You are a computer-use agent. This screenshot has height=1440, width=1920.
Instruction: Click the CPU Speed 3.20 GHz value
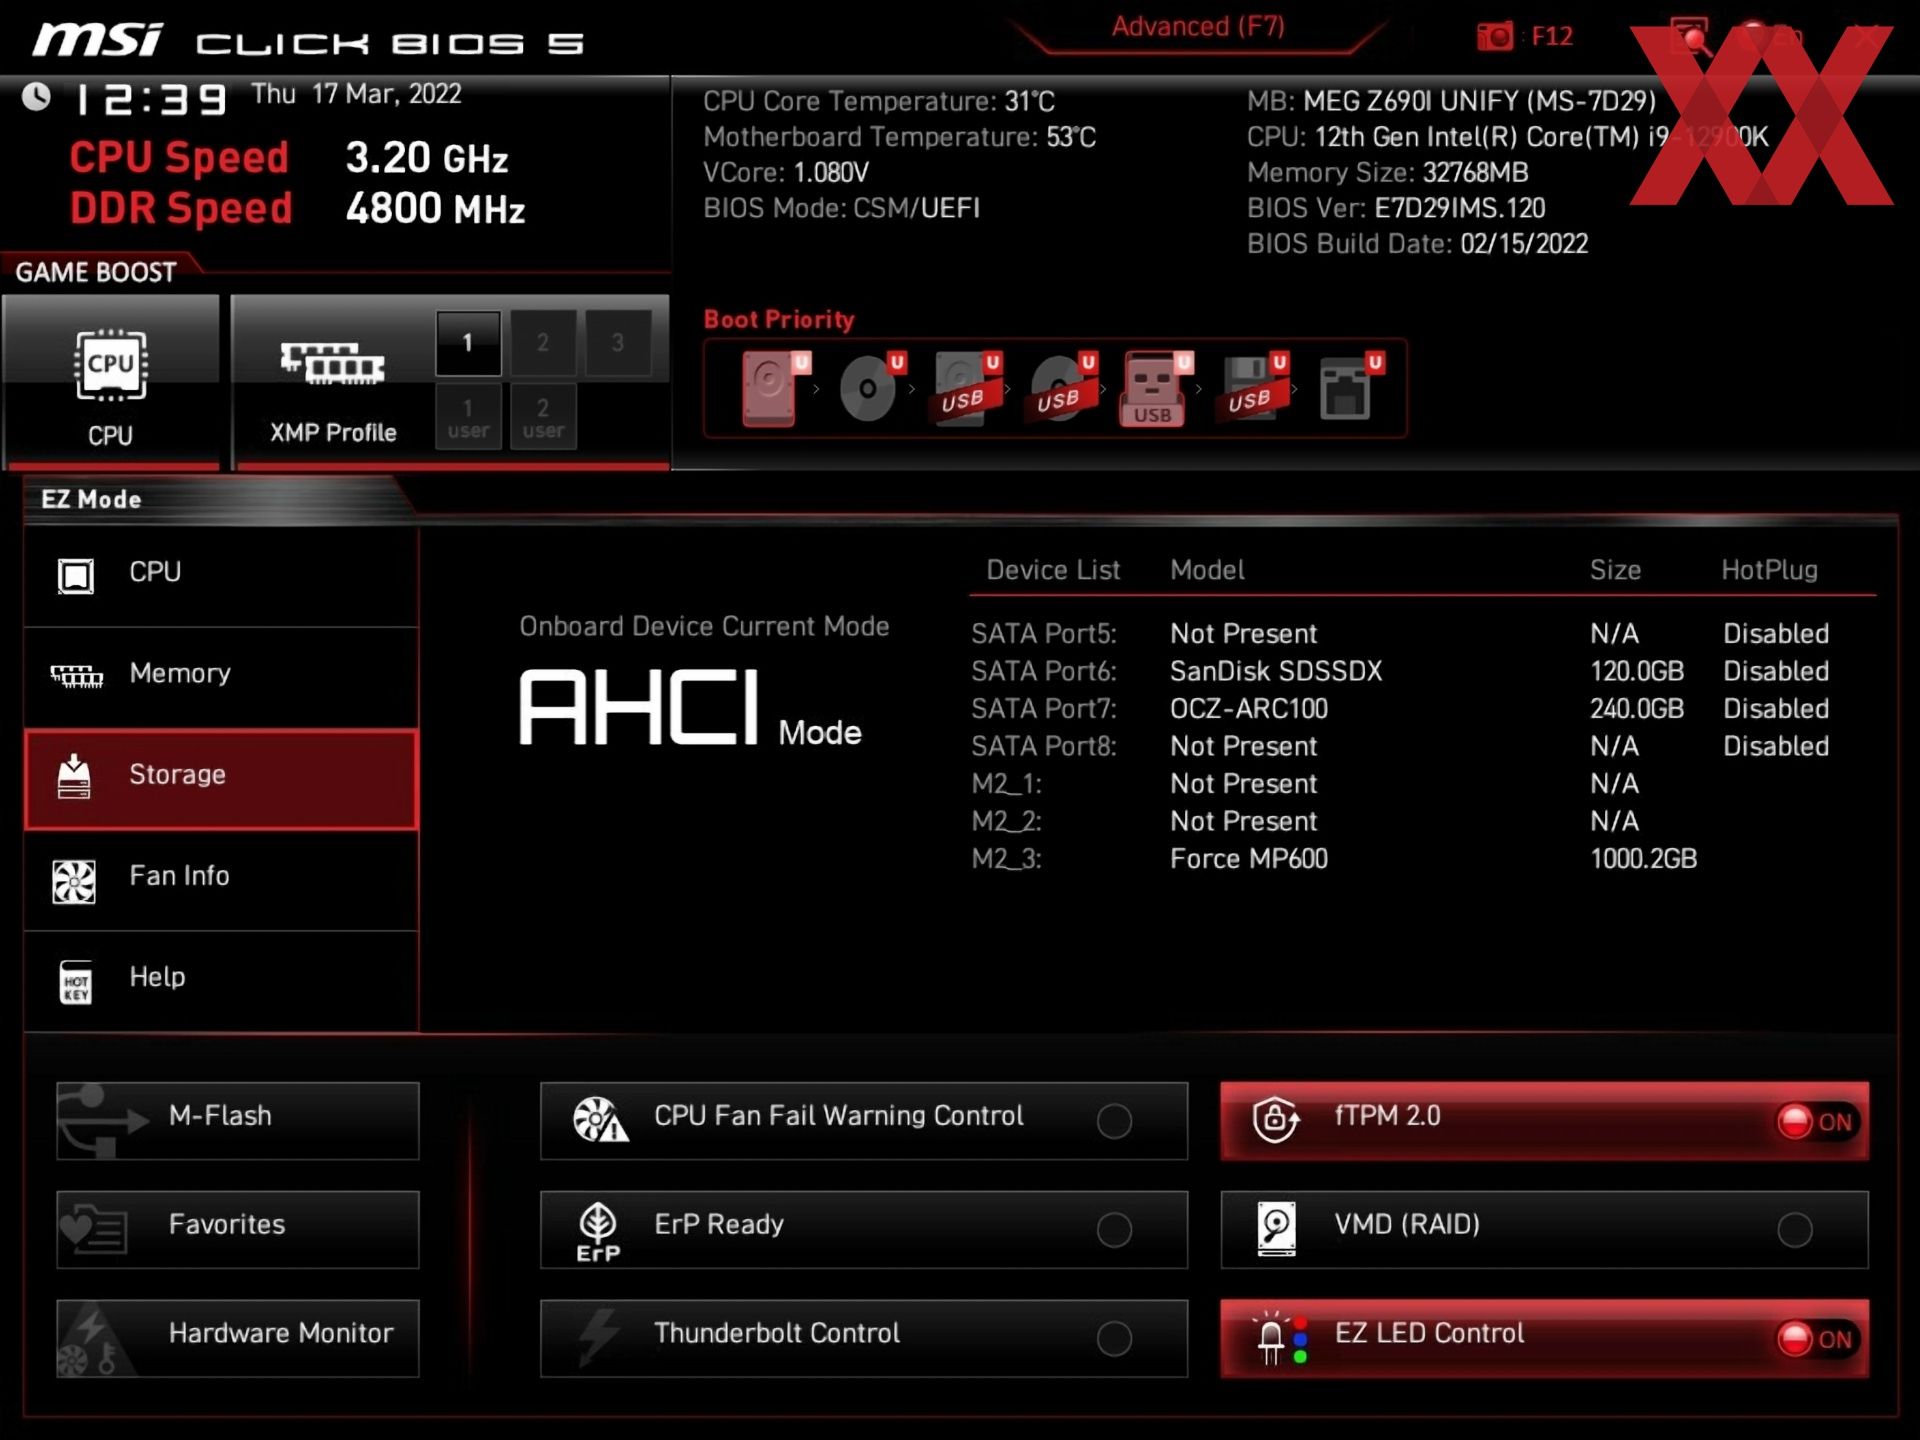[427, 158]
